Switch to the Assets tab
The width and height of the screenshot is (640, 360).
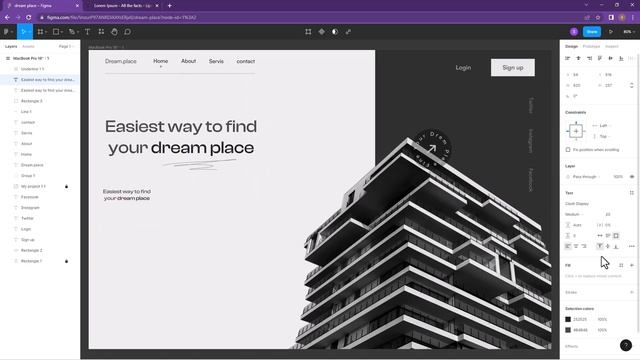[x=28, y=47]
